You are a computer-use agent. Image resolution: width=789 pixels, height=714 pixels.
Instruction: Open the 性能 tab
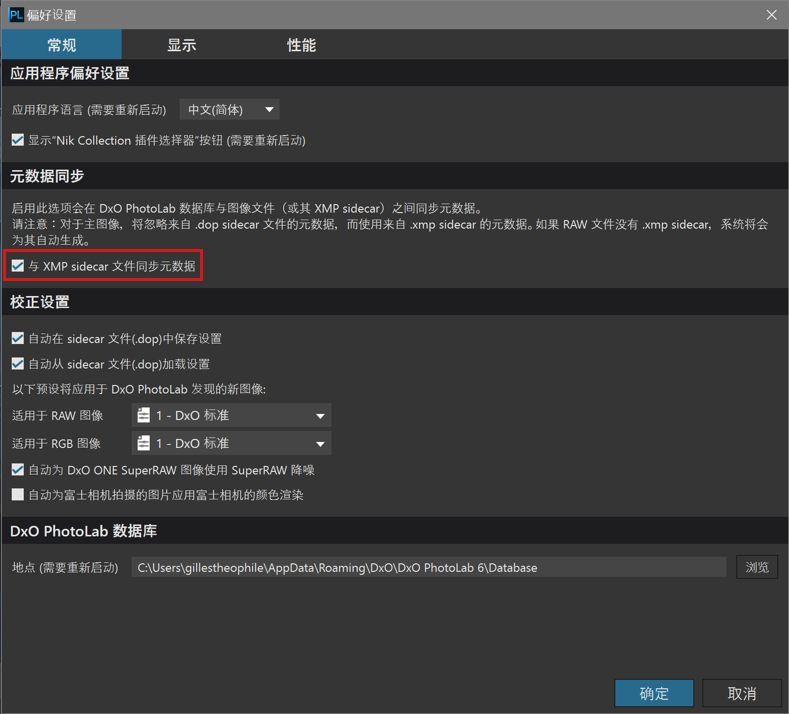(301, 45)
